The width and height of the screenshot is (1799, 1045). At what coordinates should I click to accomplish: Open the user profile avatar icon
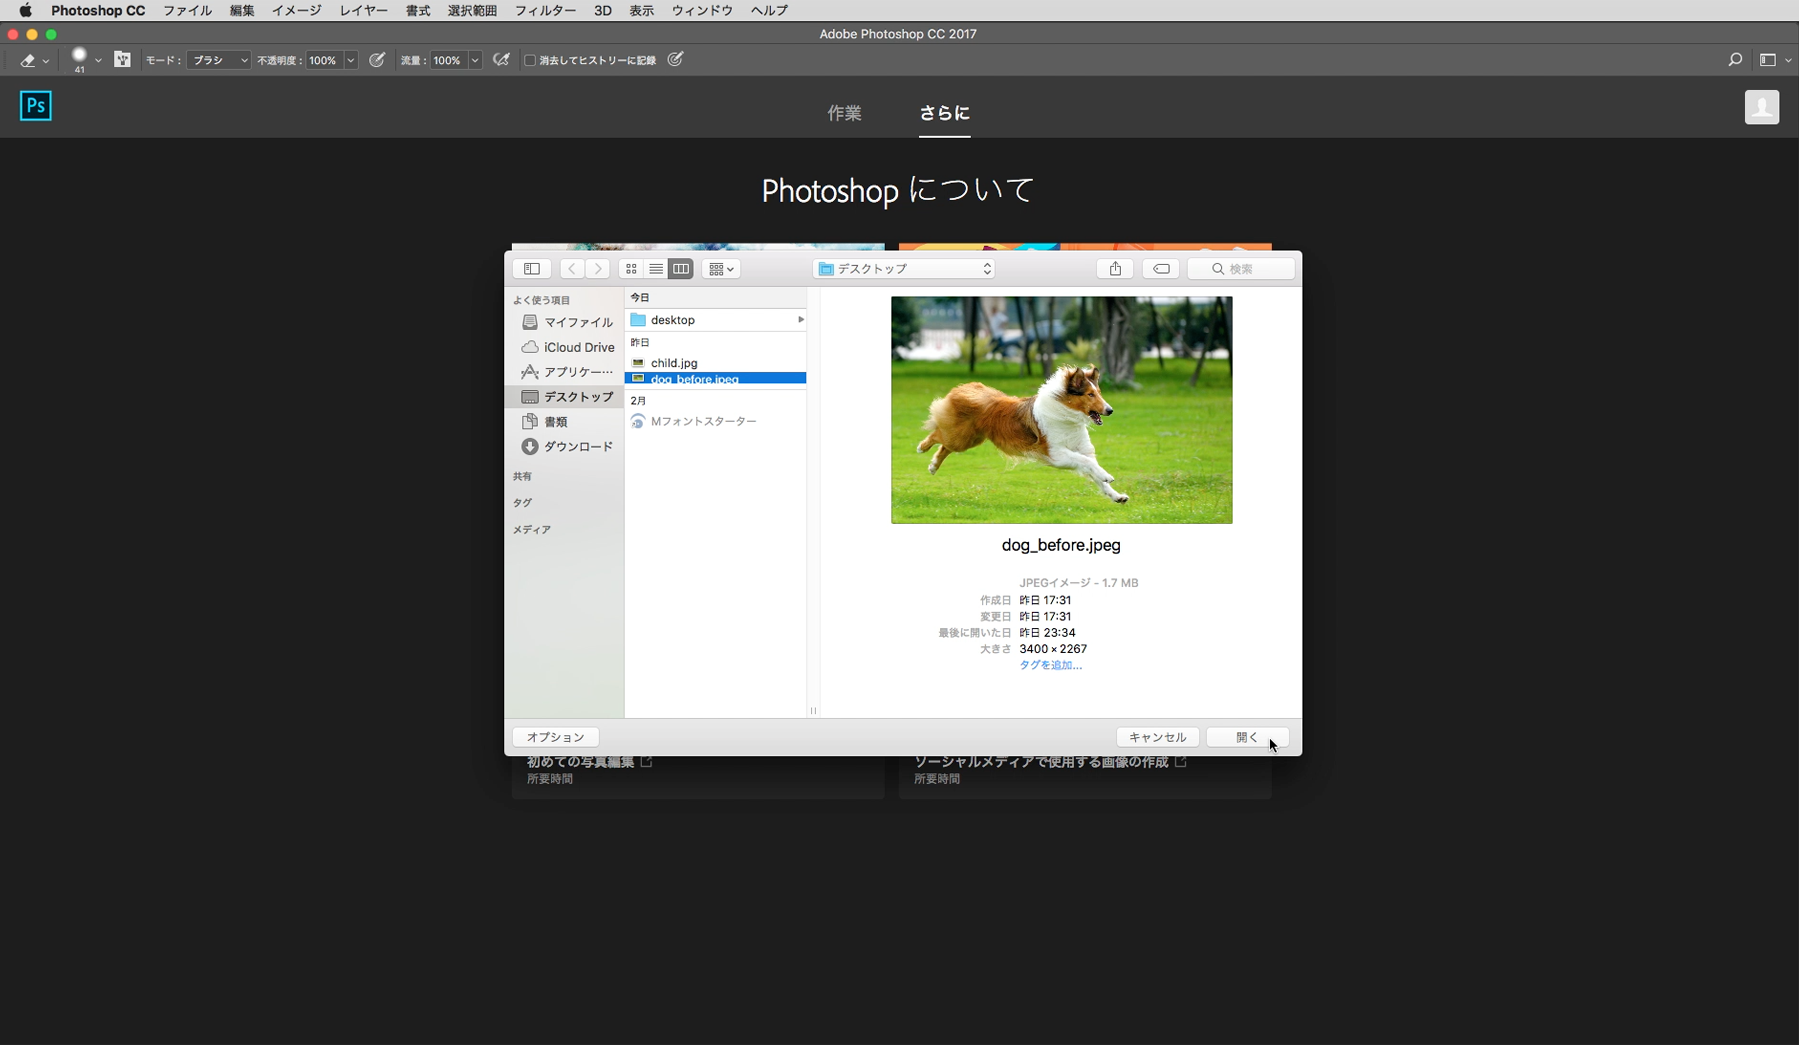pos(1762,107)
